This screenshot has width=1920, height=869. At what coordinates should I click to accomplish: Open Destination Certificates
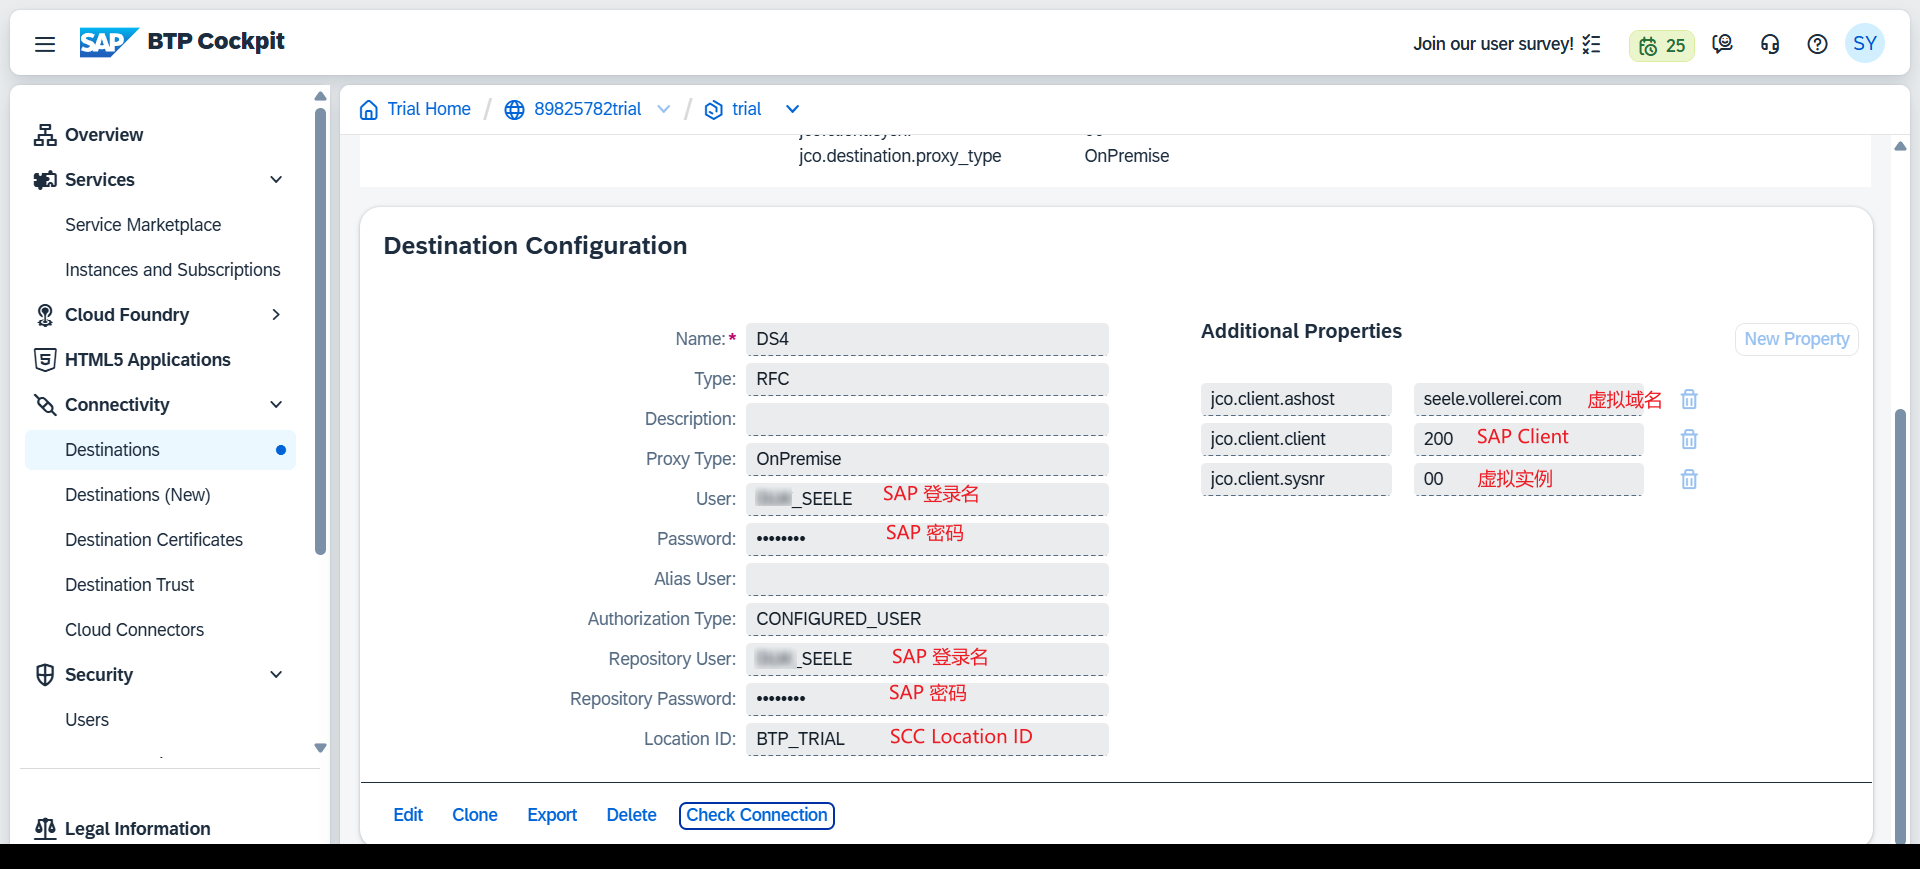pyautogui.click(x=154, y=540)
